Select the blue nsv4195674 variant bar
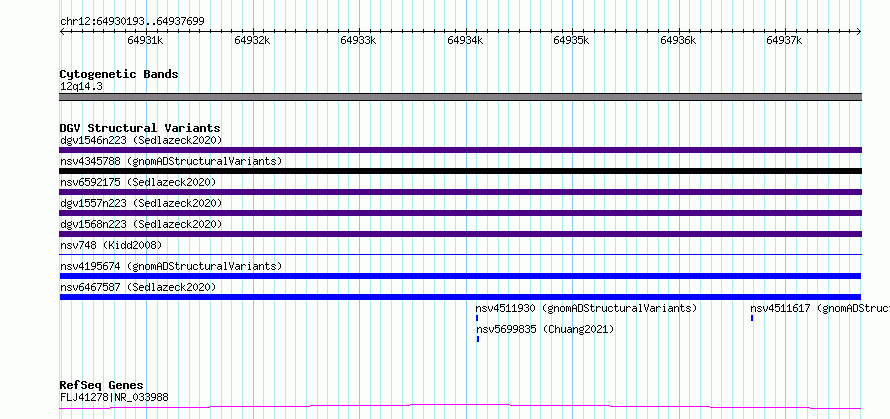This screenshot has width=890, height=419. tap(460, 276)
